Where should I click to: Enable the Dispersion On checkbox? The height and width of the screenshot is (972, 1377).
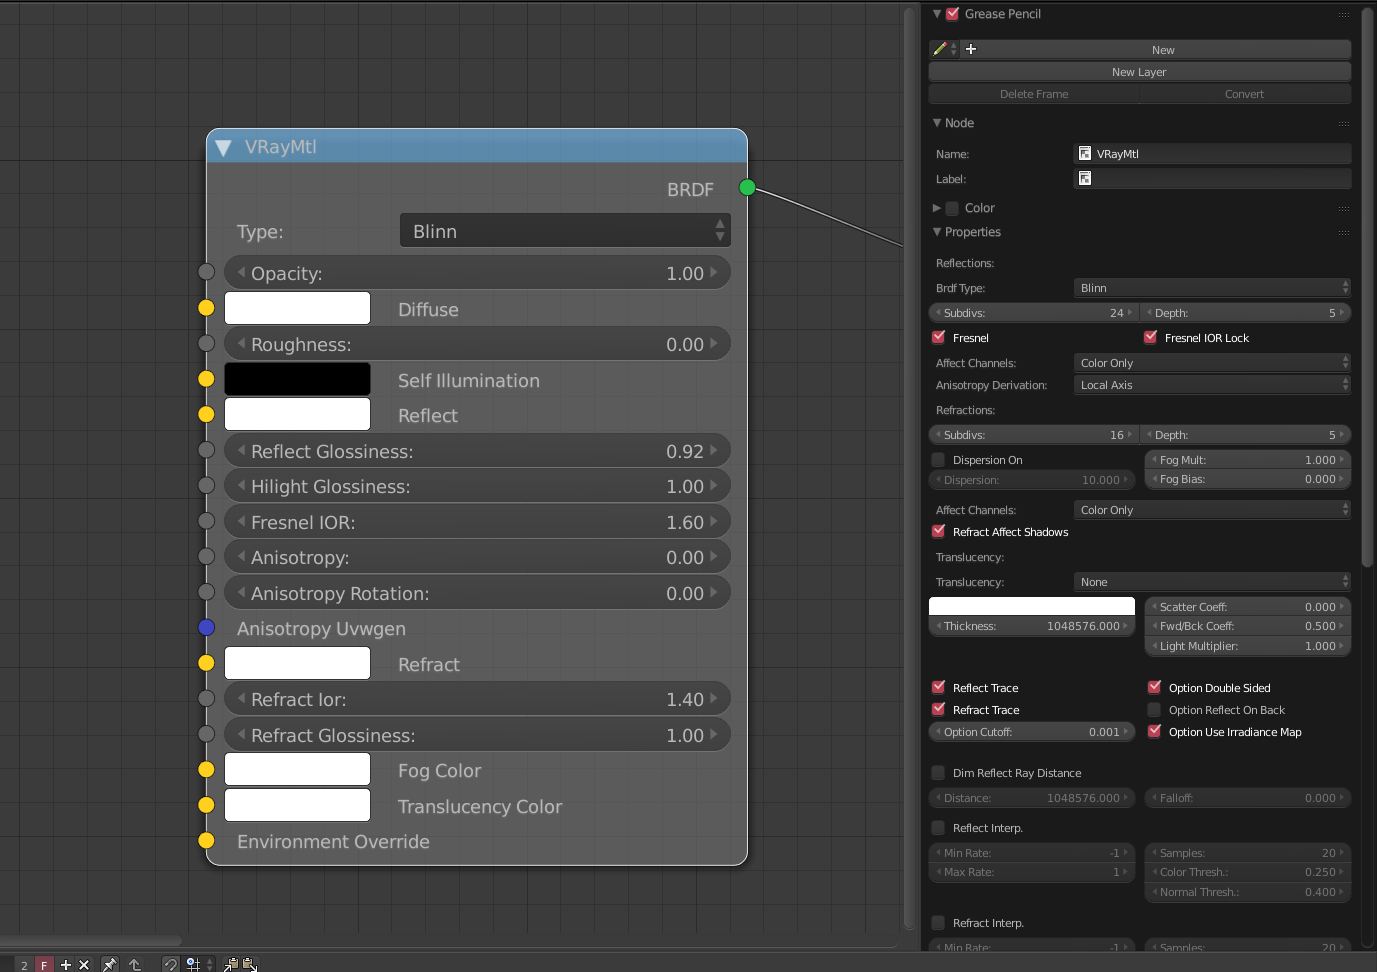coord(938,460)
